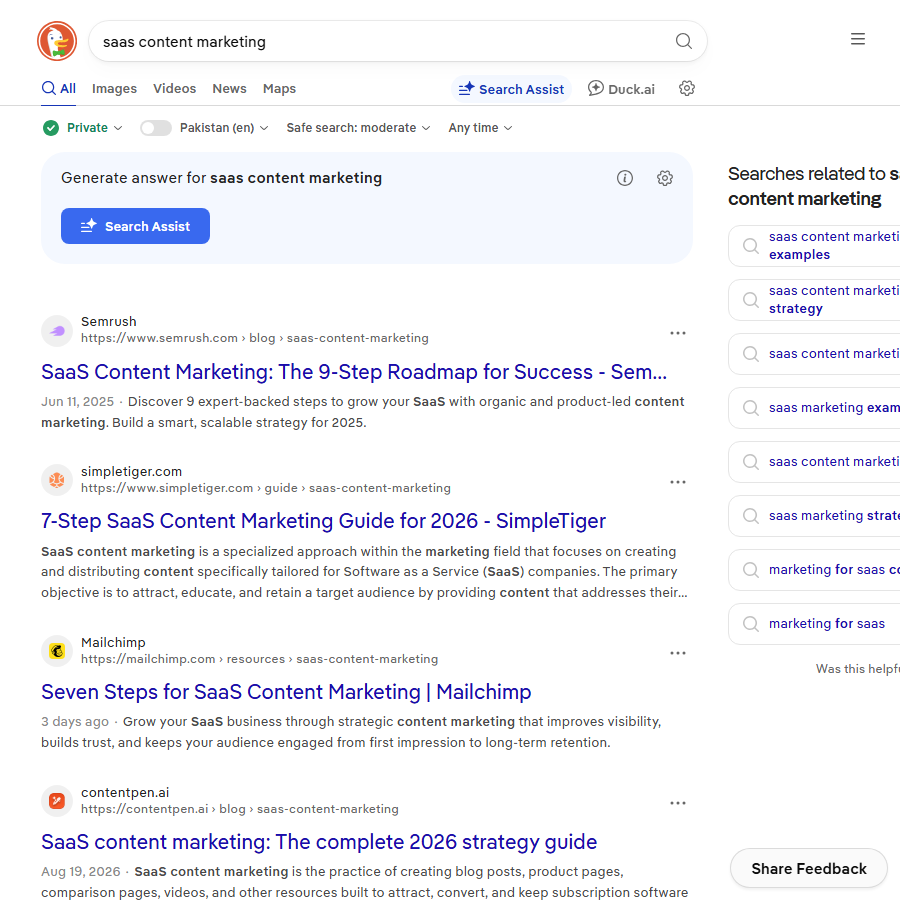This screenshot has width=900, height=900.
Task: Click the 'Jun 11, 2025' date text
Action: click(x=77, y=402)
